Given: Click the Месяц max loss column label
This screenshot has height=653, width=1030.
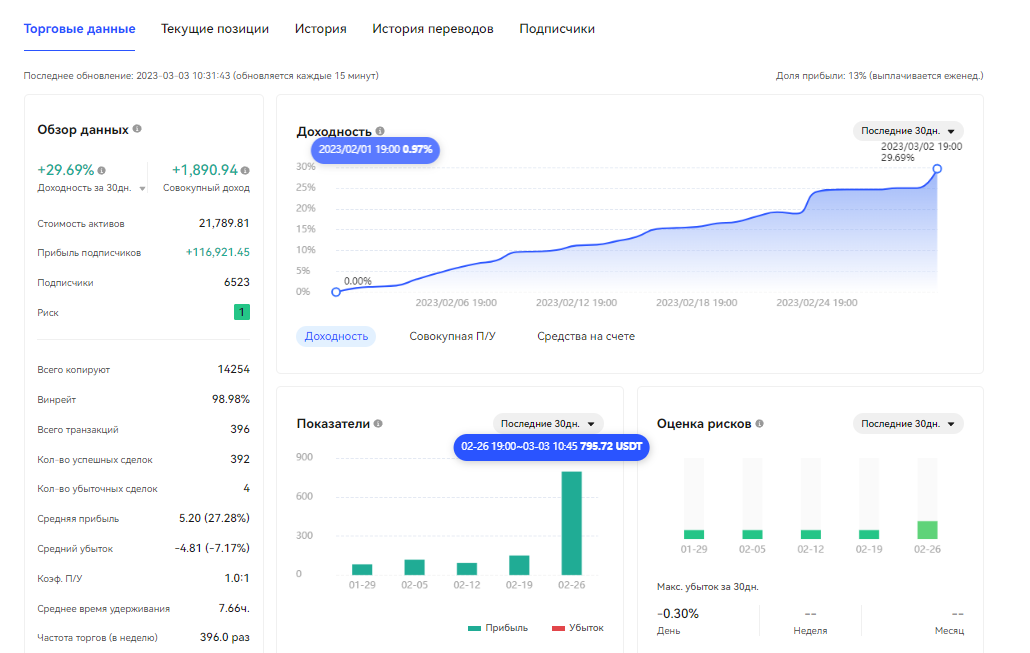Looking at the screenshot, I should [x=949, y=631].
